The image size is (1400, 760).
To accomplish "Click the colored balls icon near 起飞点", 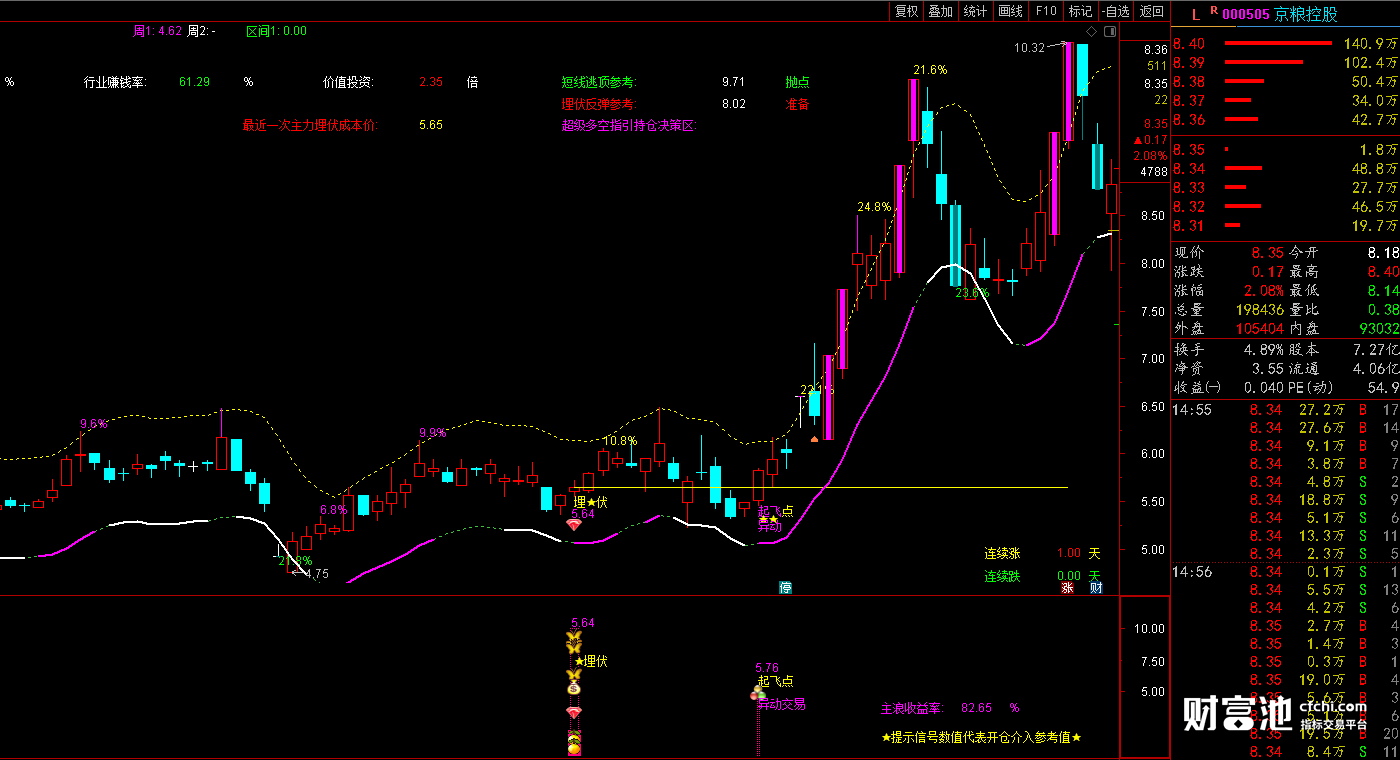I will [759, 692].
